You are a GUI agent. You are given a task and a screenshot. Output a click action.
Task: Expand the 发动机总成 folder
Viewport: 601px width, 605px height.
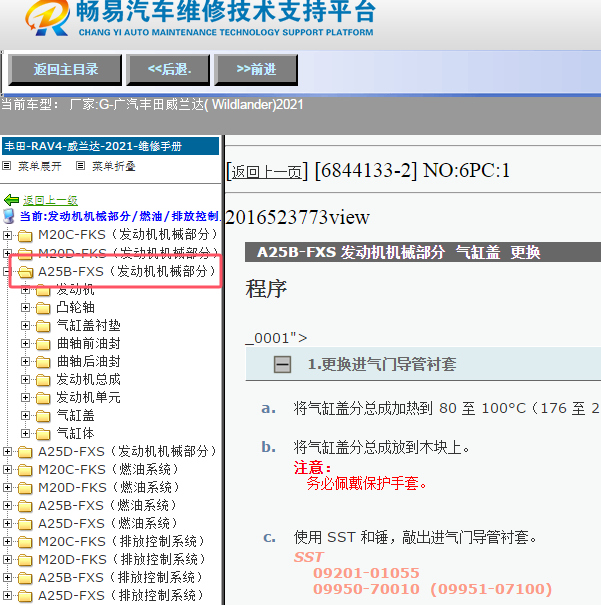(x=25, y=380)
